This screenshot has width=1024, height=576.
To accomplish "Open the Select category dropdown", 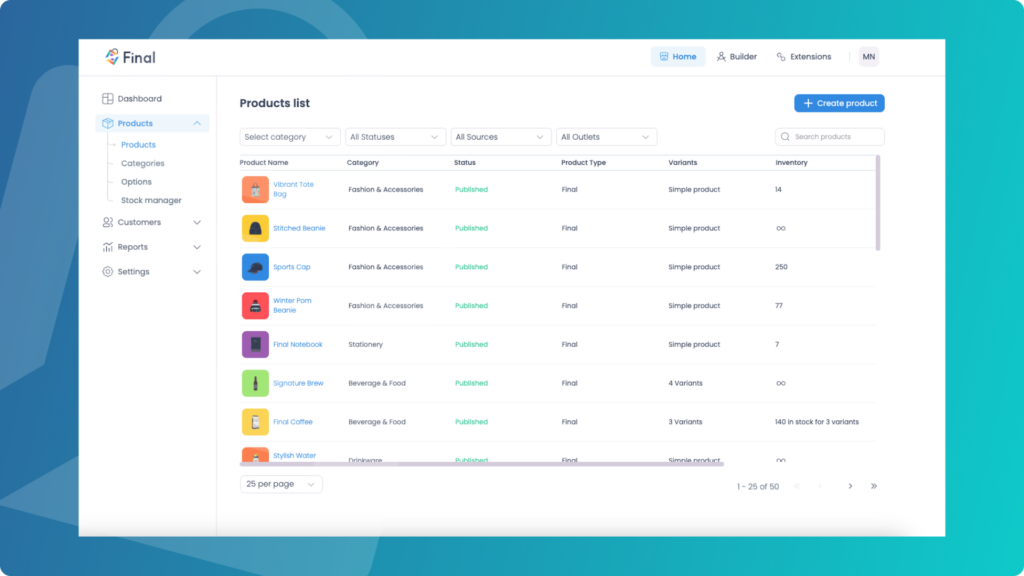I will click(x=290, y=137).
